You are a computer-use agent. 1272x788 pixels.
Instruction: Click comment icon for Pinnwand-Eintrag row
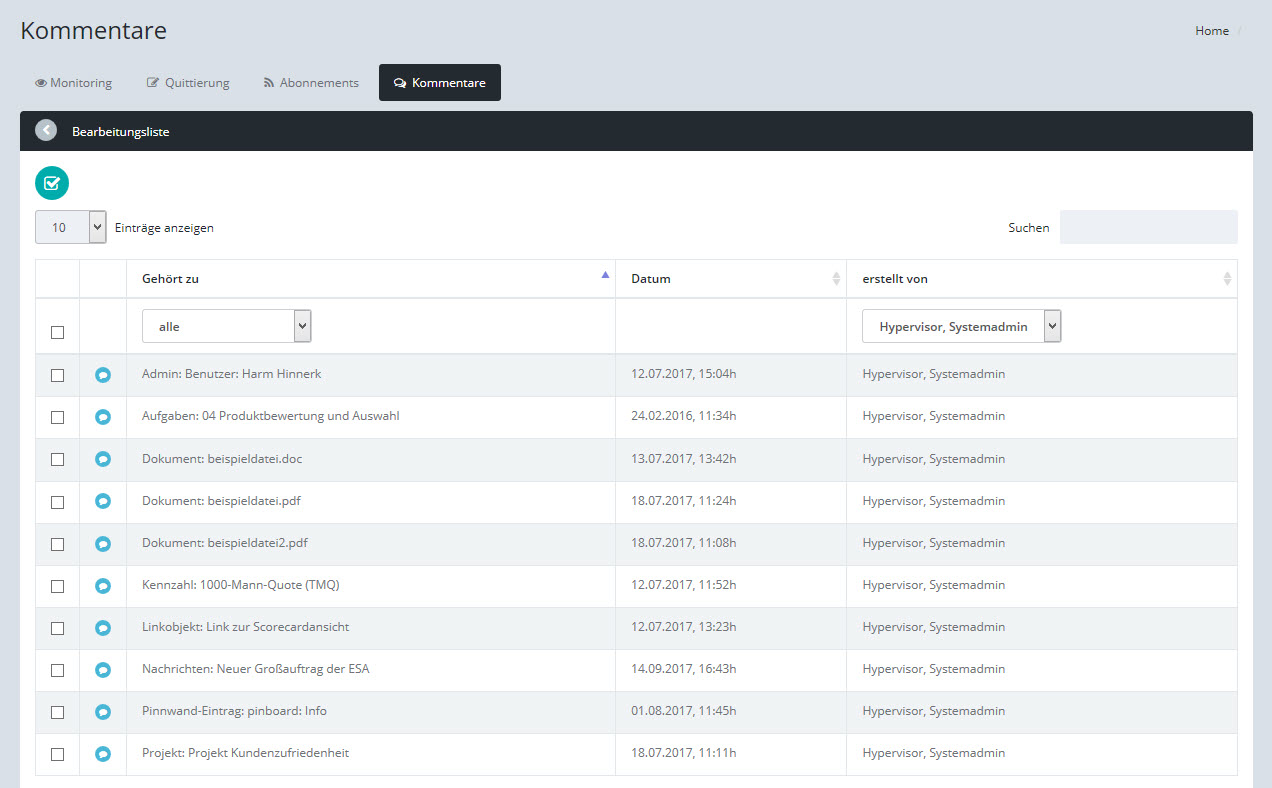103,712
